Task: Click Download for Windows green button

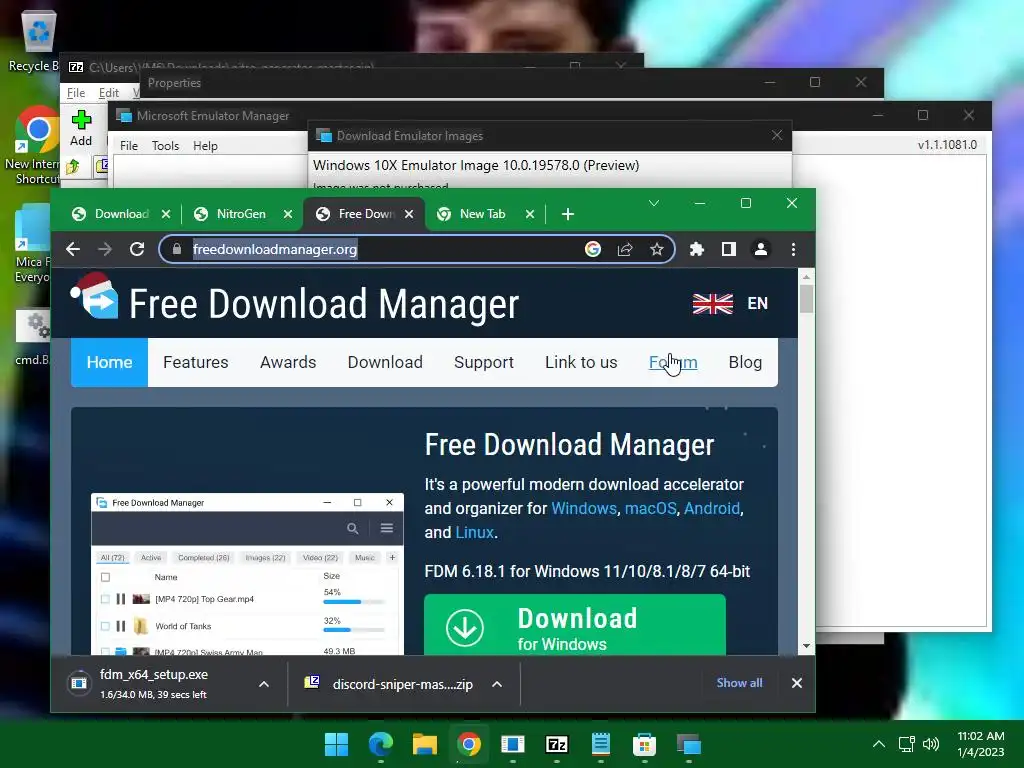Action: click(575, 625)
